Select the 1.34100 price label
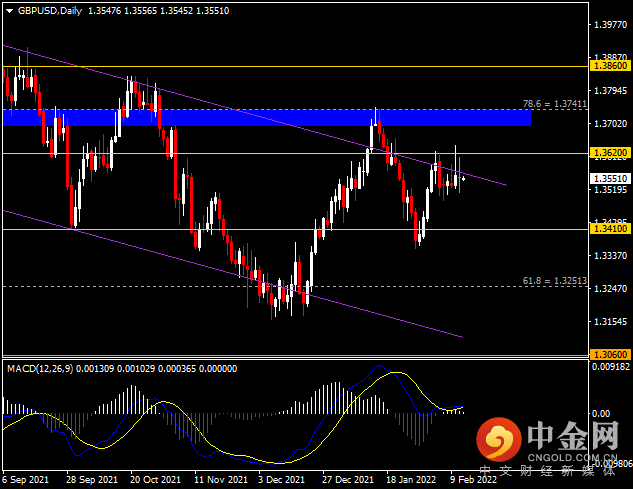The width and height of the screenshot is (633, 489). pos(611,229)
